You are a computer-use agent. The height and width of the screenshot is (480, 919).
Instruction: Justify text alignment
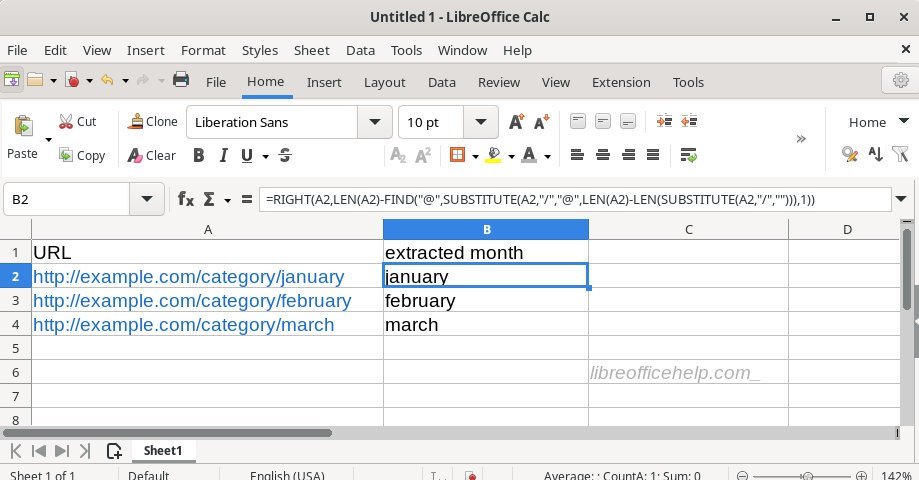pos(653,155)
